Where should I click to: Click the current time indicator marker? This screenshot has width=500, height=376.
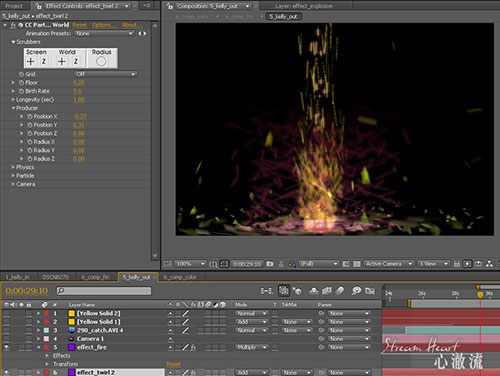coord(480,294)
